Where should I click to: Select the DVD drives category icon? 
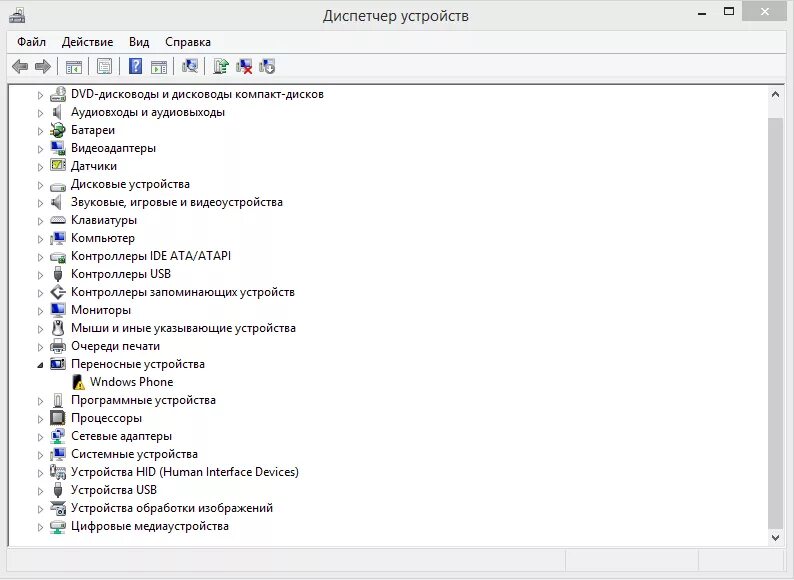(58, 94)
